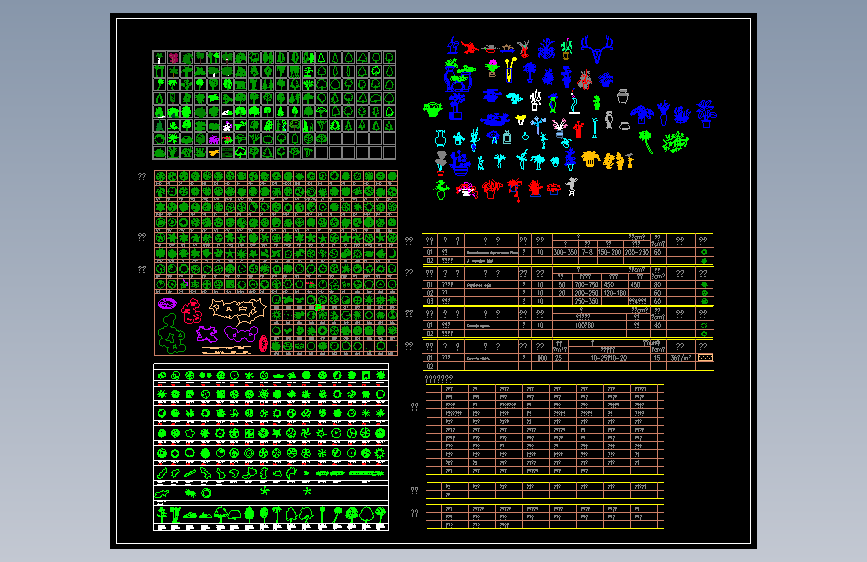The image size is (867, 562).
Task: Select the pink and white flower basket
Action: 467,190
